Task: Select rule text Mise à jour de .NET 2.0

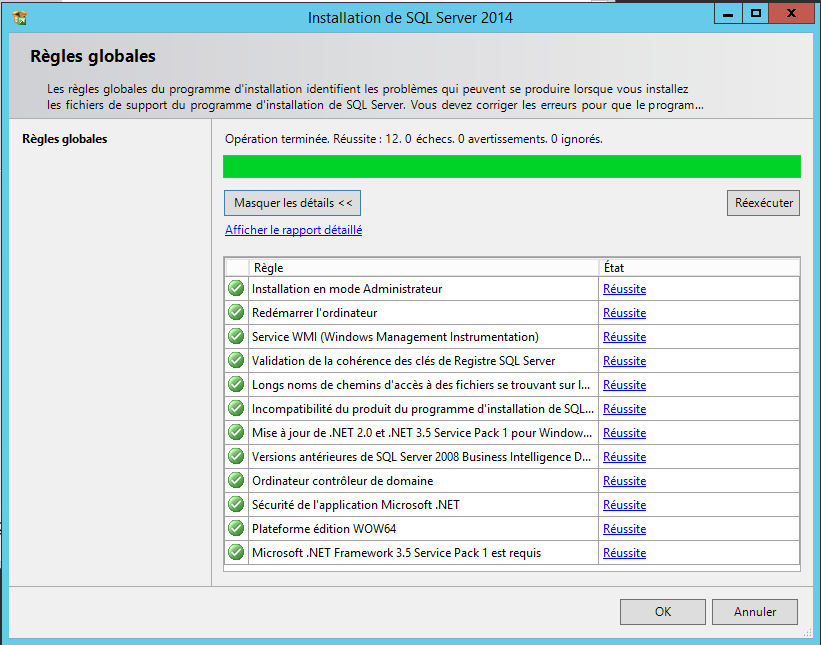Action: (422, 433)
